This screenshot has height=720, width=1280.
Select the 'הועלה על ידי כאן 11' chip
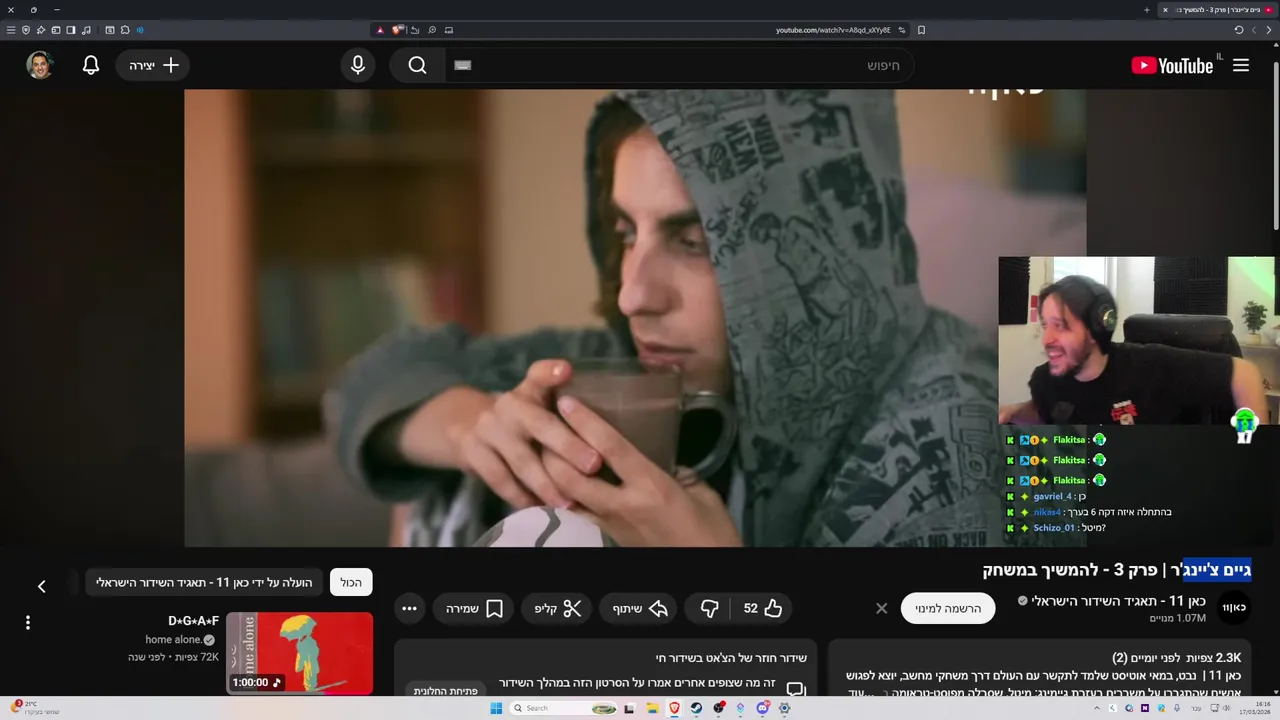point(204,582)
